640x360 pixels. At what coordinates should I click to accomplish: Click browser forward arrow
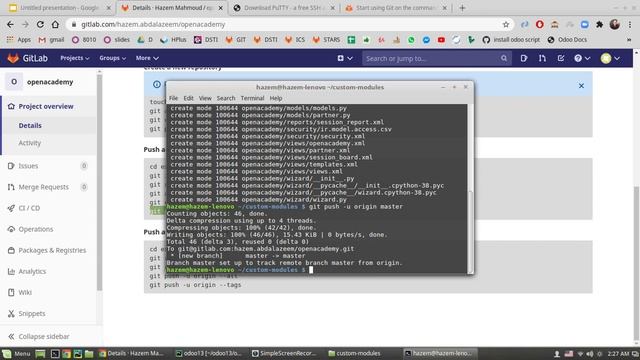25,24
